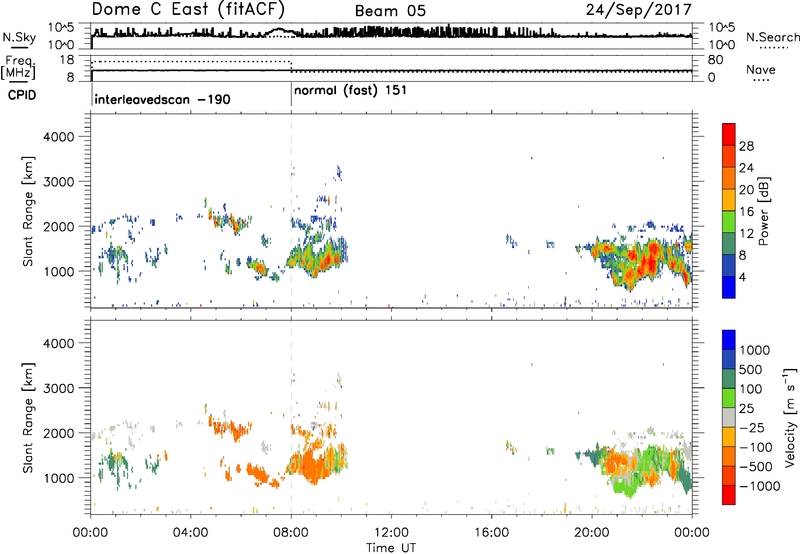This screenshot has width=800, height=554.
Task: Click the '80' Nave axis tick
Action: tap(715, 60)
